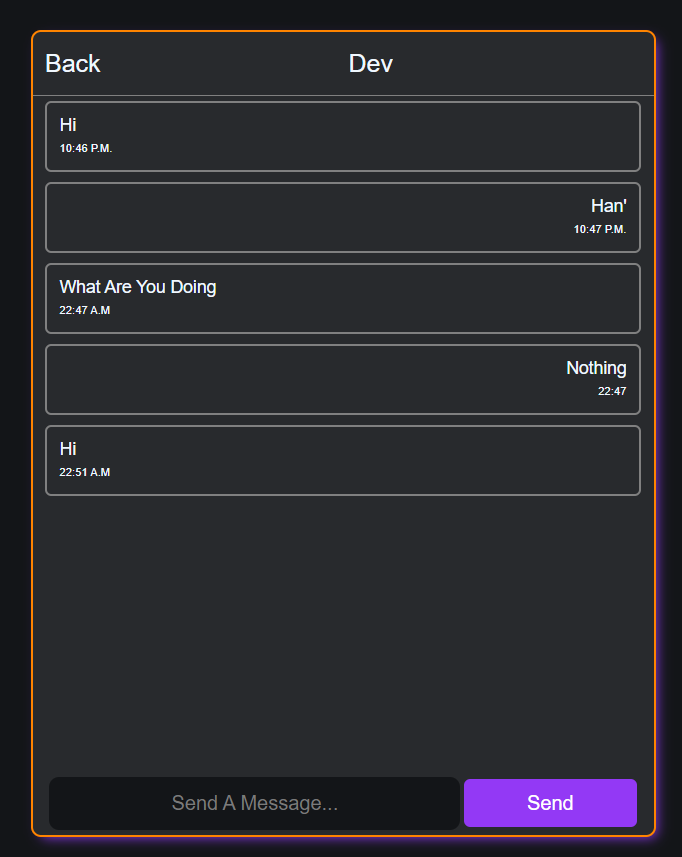Select the first Hi message bubble

[x=343, y=136]
